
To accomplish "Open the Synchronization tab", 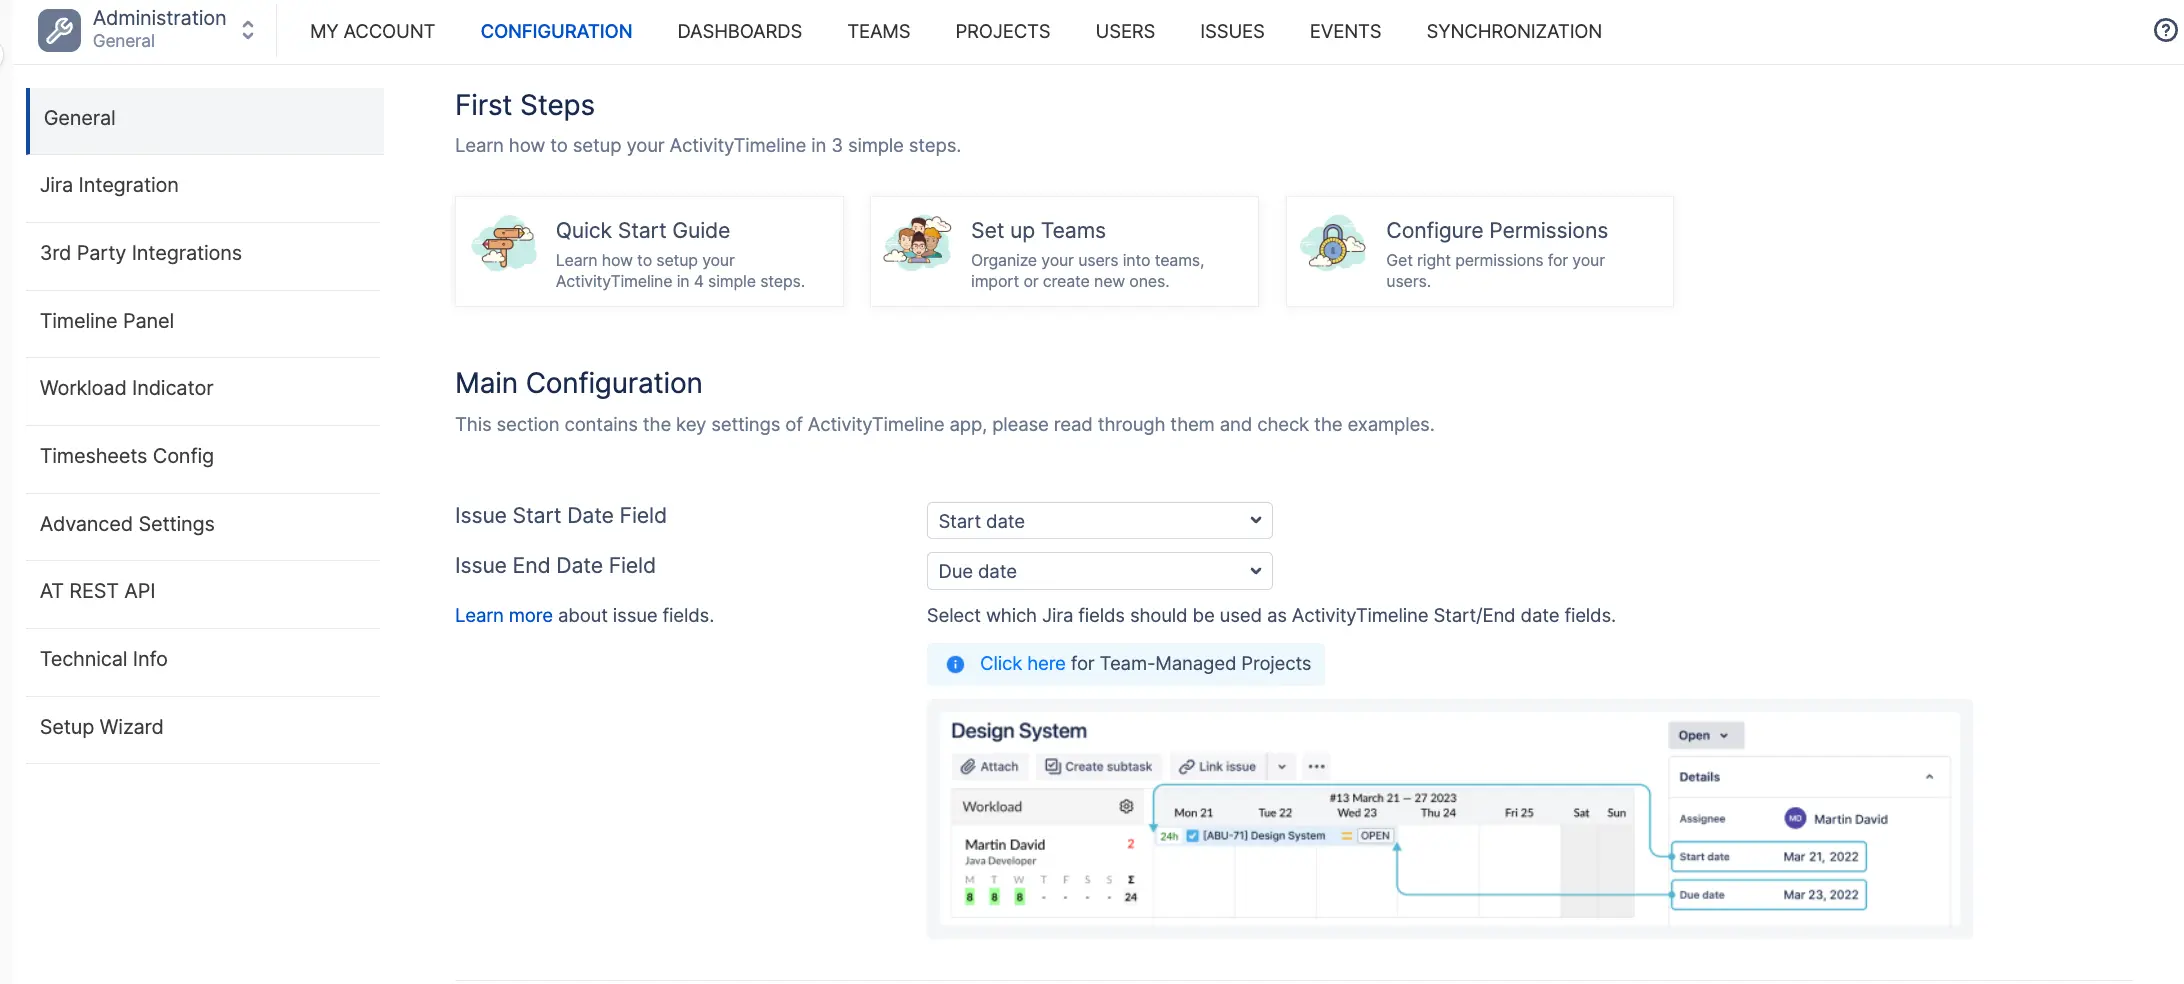I will tap(1513, 31).
